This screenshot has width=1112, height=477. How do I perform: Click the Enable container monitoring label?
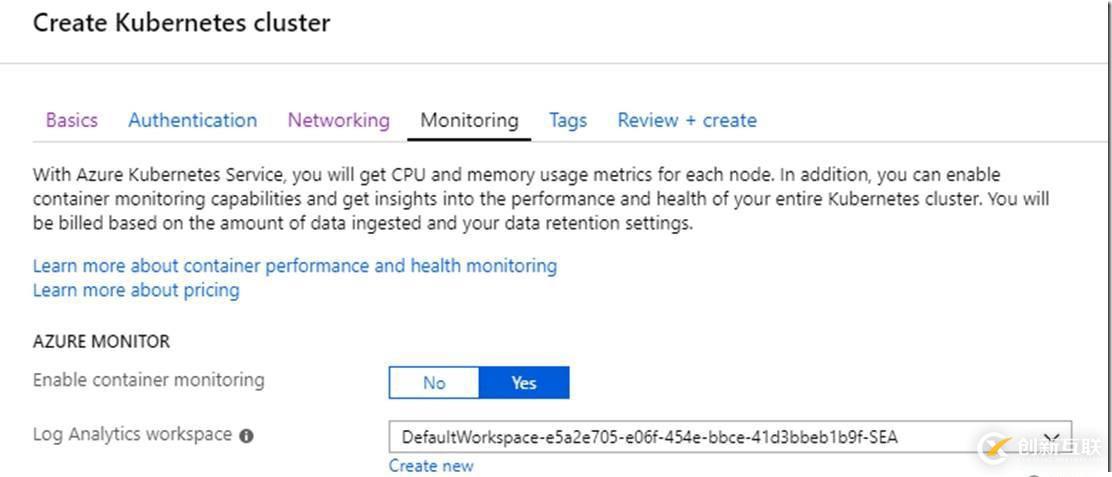[148, 380]
